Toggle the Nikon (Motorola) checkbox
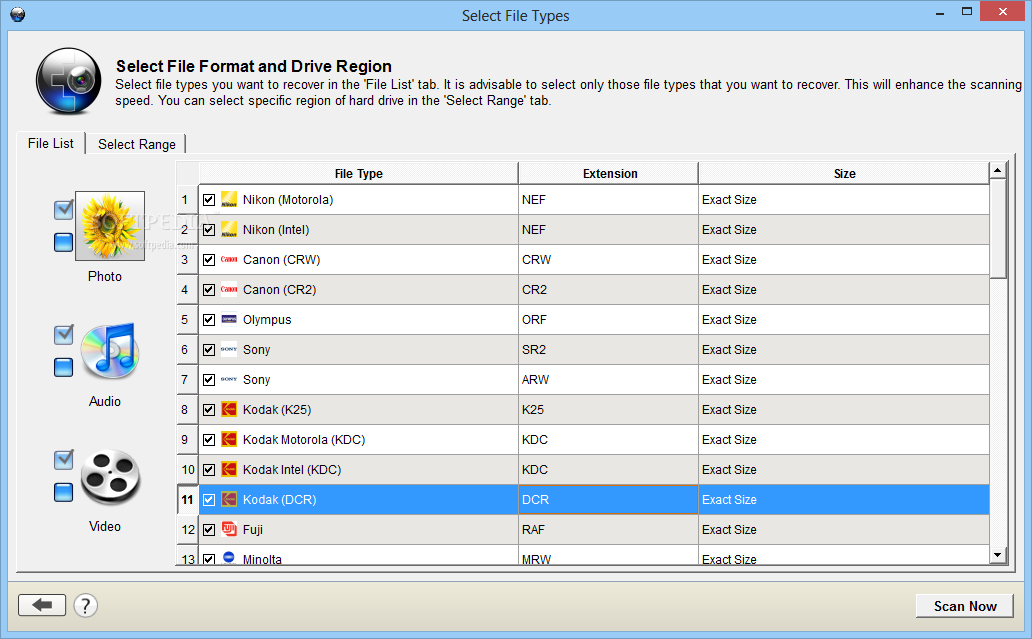 click(209, 199)
